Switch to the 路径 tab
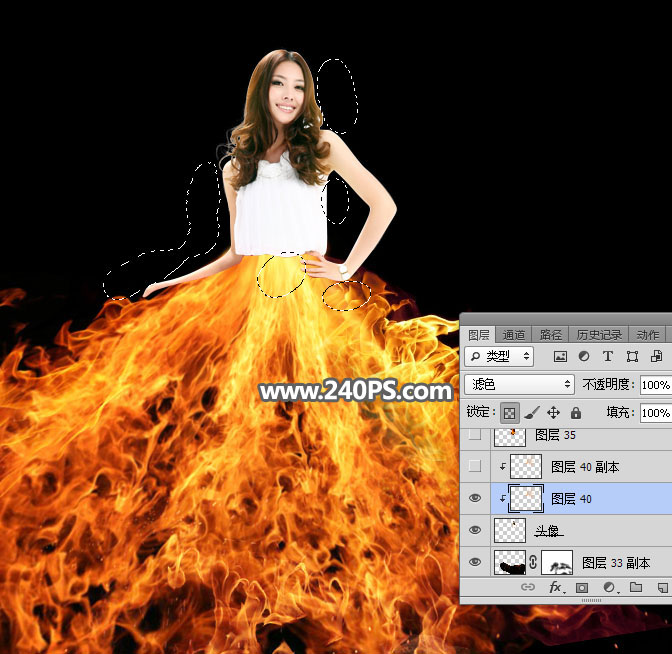 coord(550,335)
